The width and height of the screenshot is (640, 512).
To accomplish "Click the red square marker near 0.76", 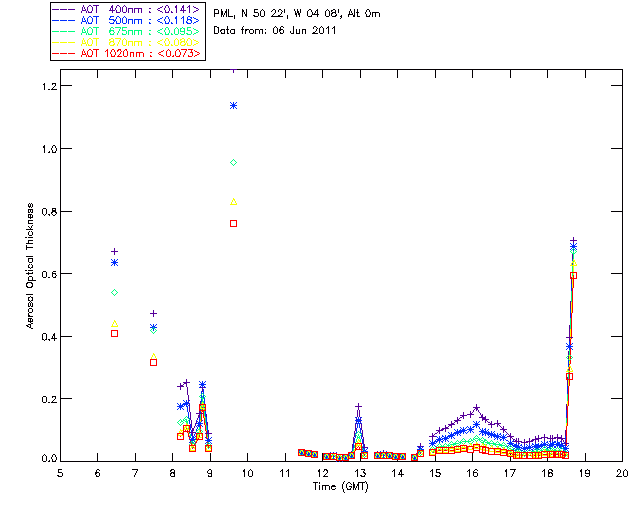I will pos(233,223).
